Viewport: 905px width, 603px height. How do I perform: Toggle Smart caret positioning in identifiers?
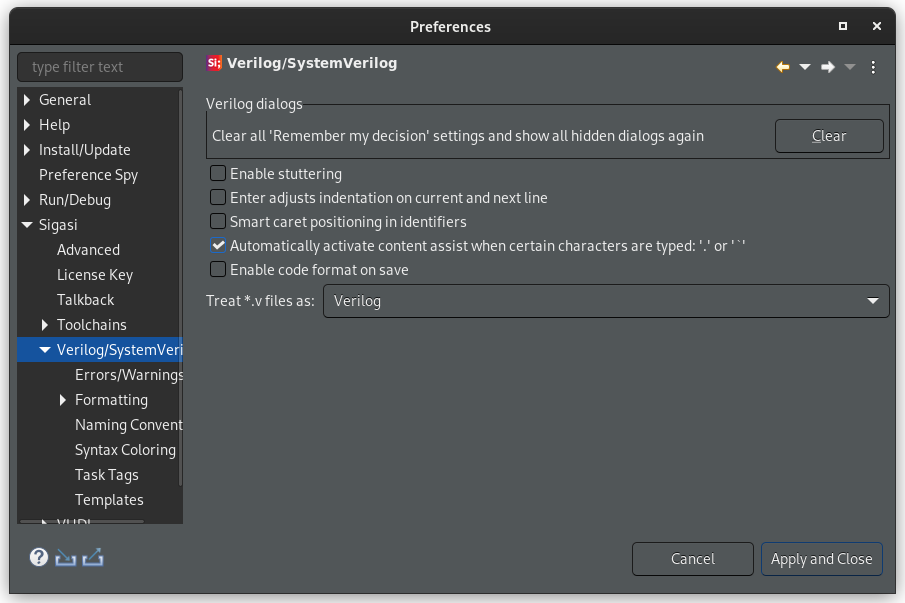218,222
